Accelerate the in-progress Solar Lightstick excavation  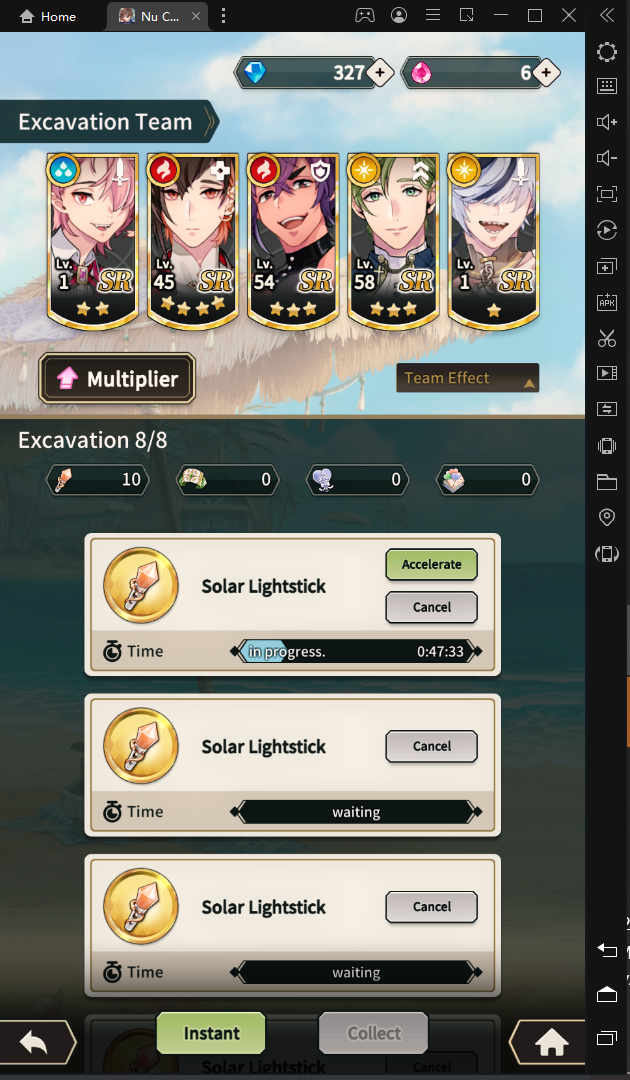tap(432, 564)
